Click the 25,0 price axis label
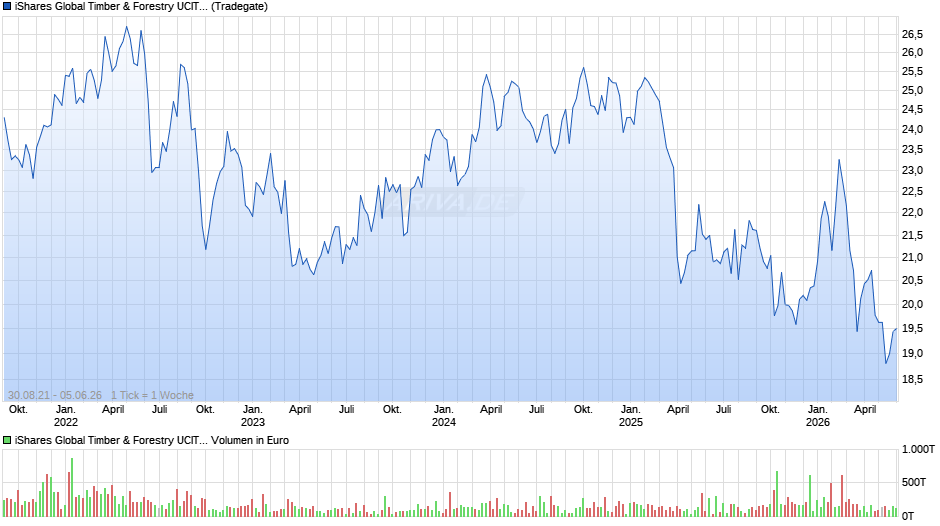Image resolution: width=940 pixels, height=526 pixels. 912,91
